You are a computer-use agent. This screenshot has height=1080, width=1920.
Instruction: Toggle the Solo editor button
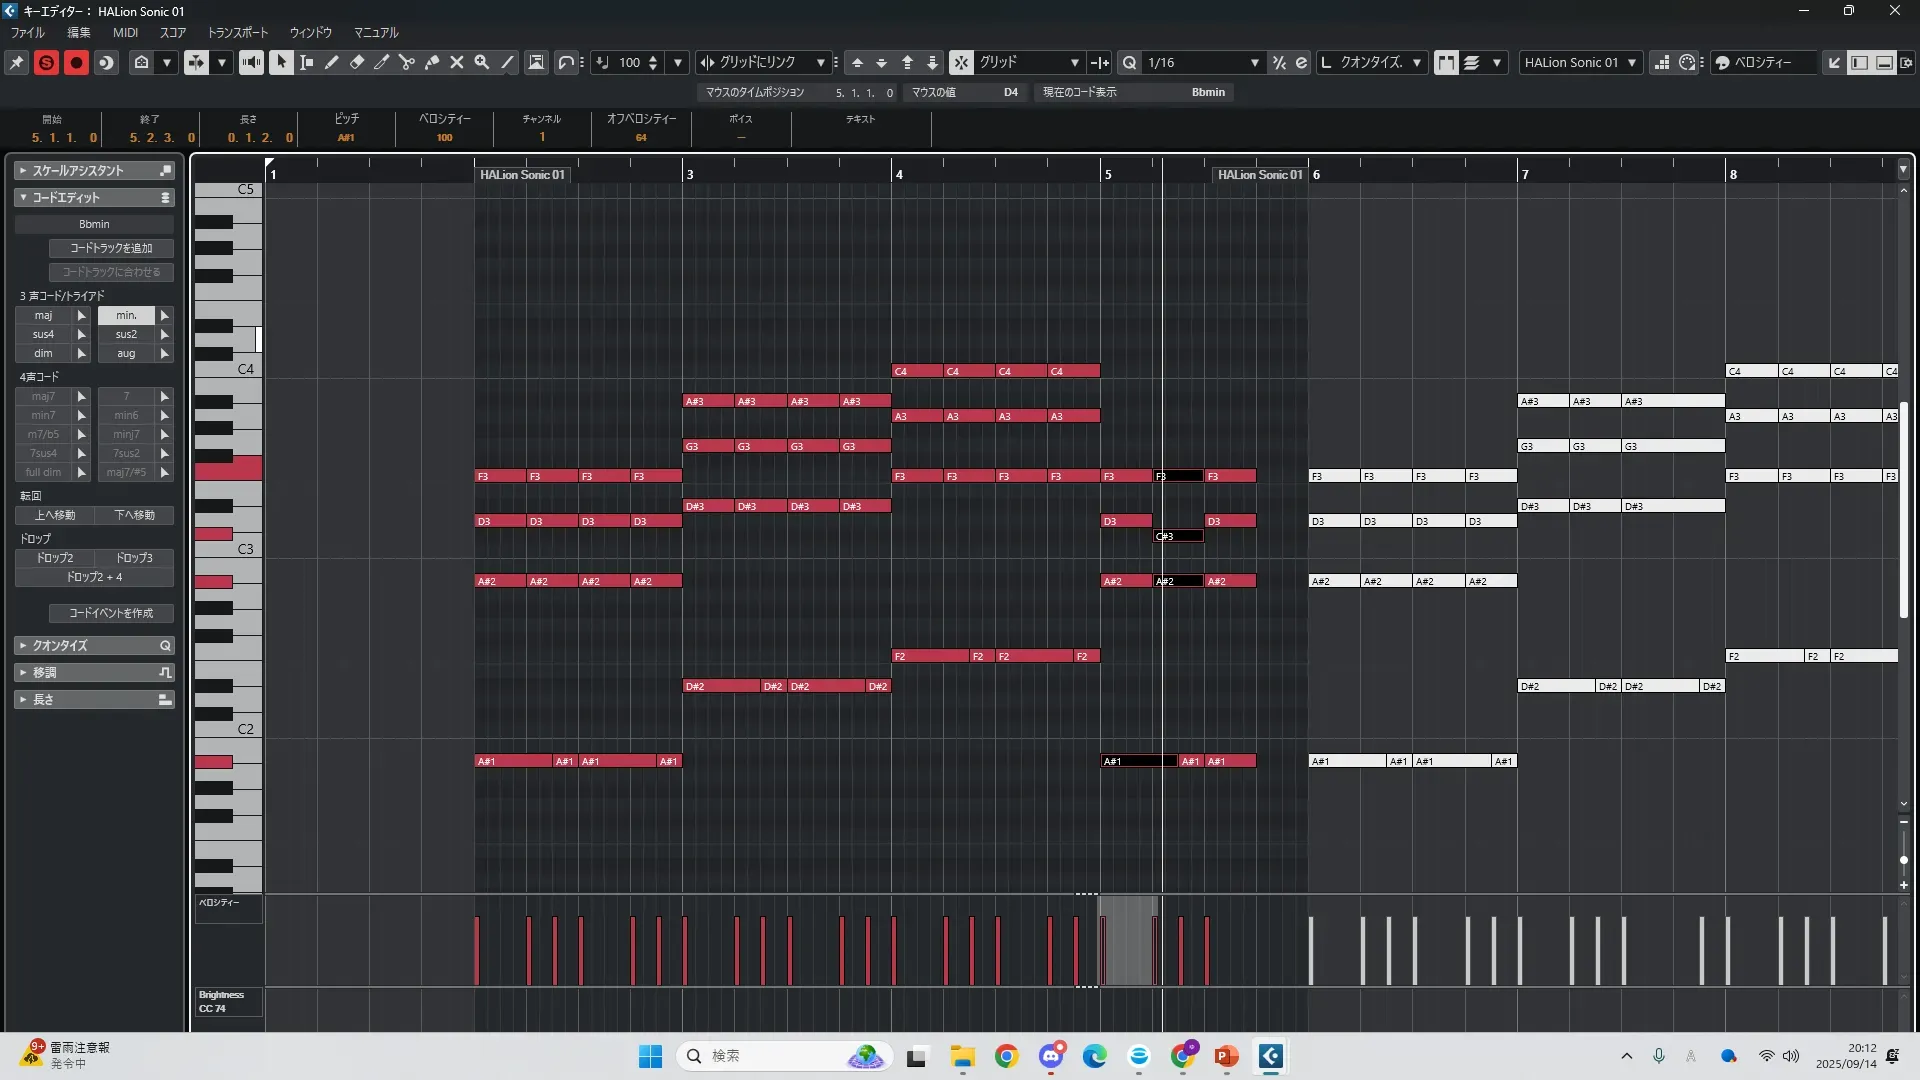pyautogui.click(x=46, y=62)
